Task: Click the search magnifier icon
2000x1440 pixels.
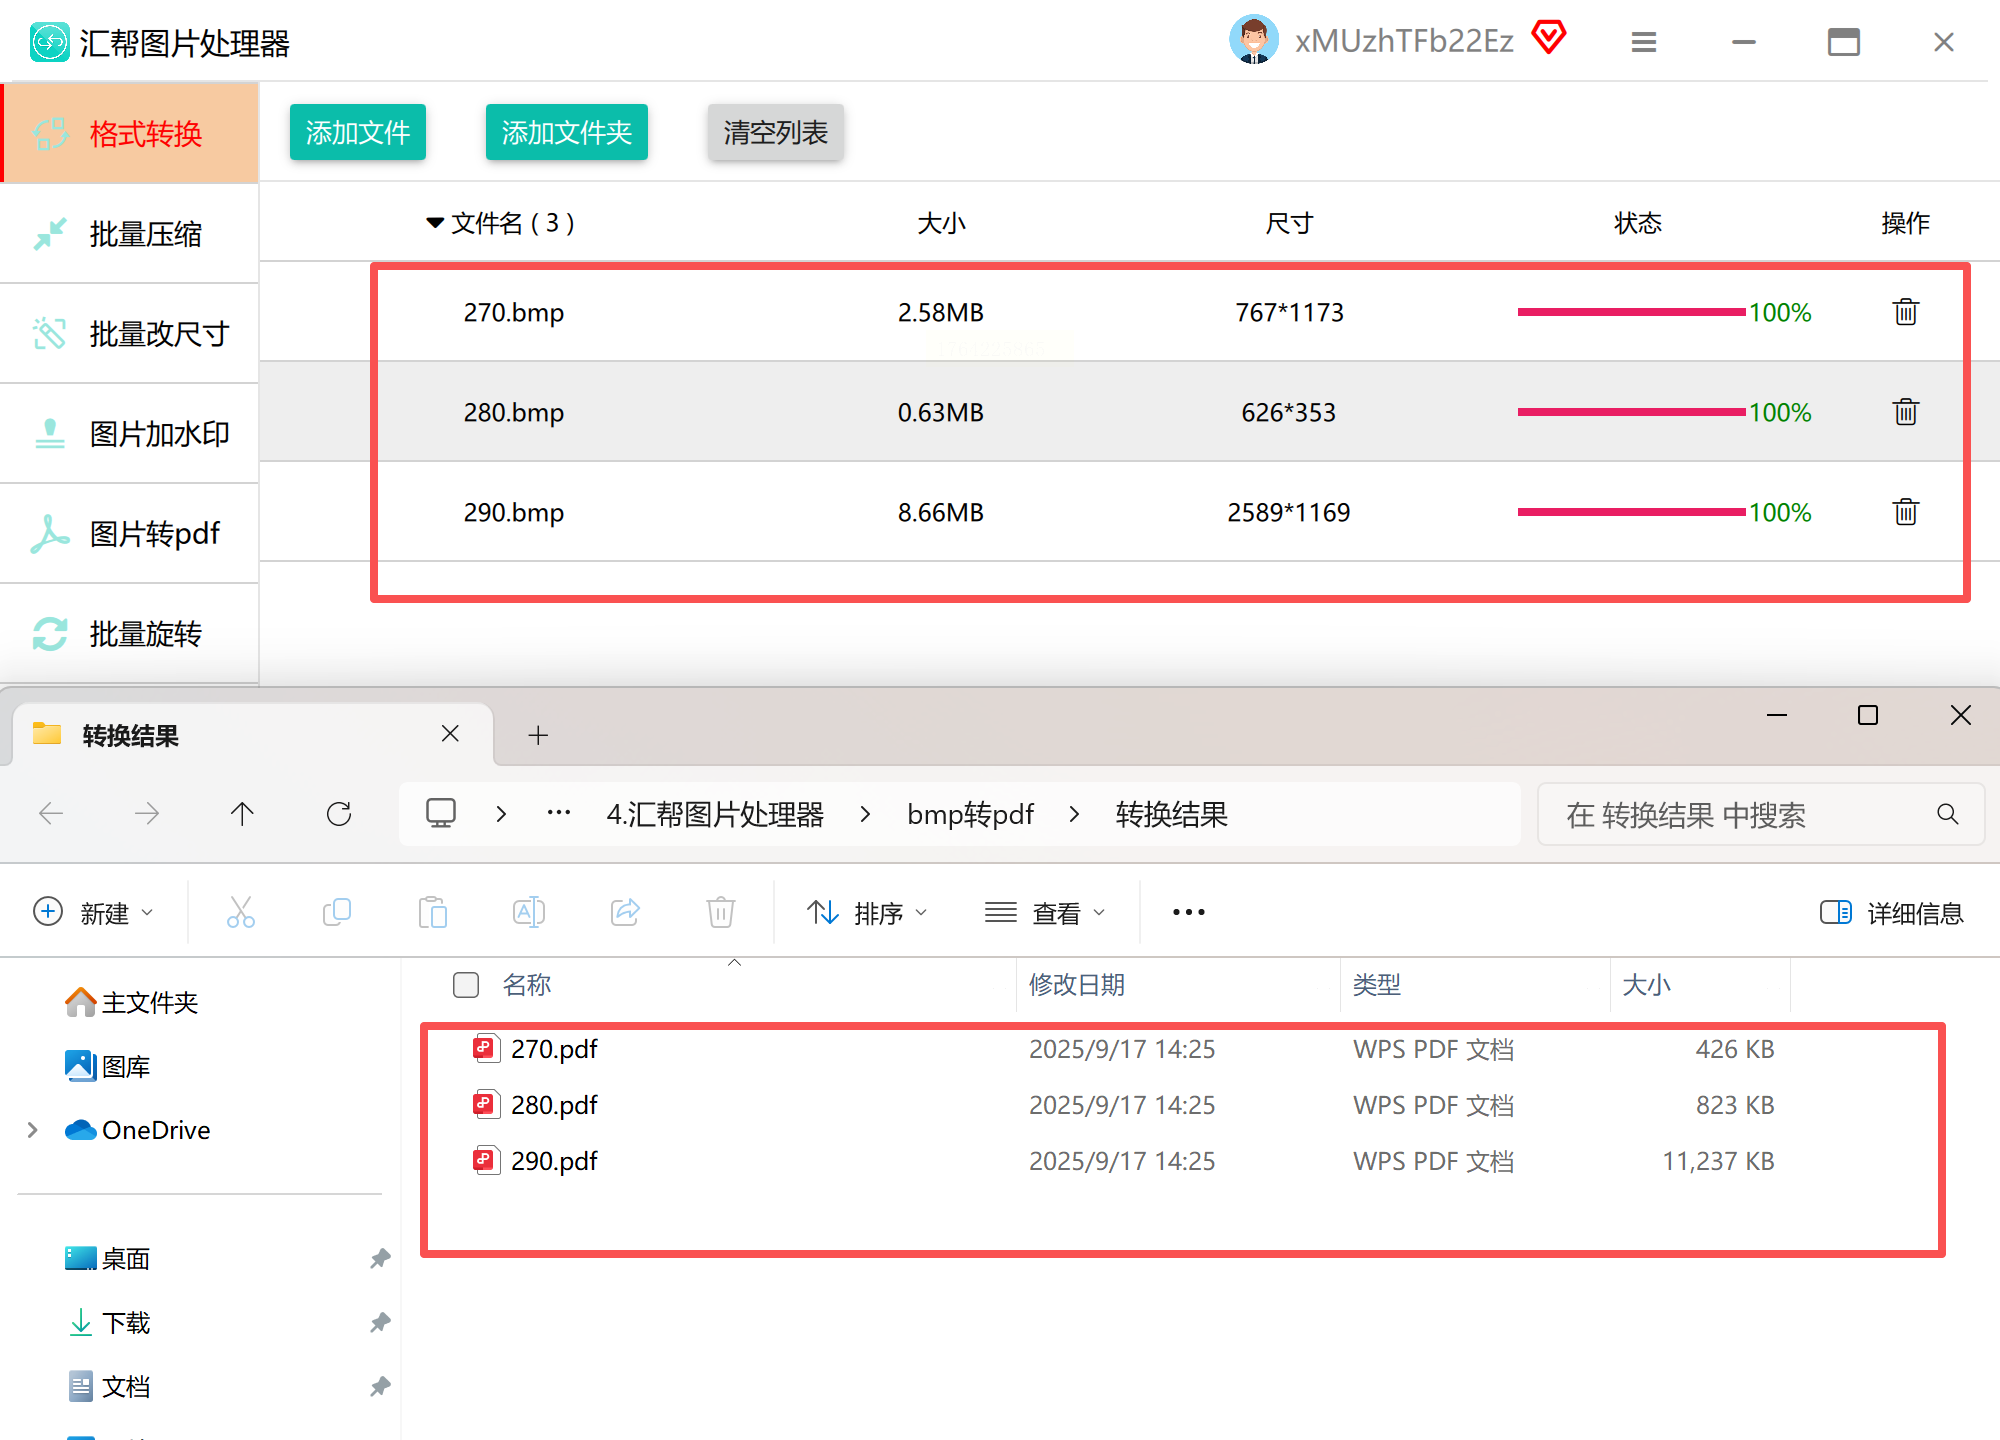Action: click(x=1947, y=814)
